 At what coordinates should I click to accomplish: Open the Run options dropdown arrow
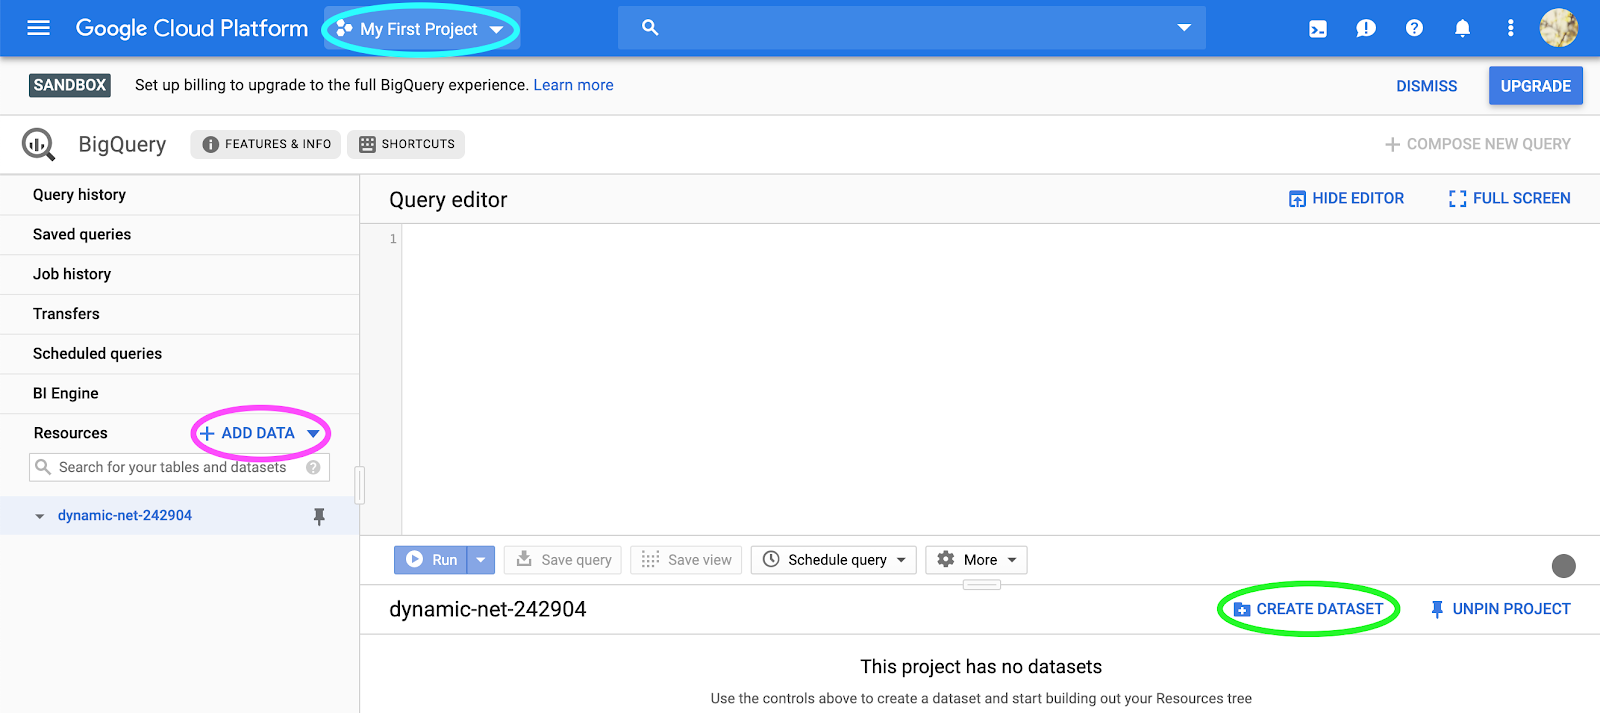pos(481,560)
